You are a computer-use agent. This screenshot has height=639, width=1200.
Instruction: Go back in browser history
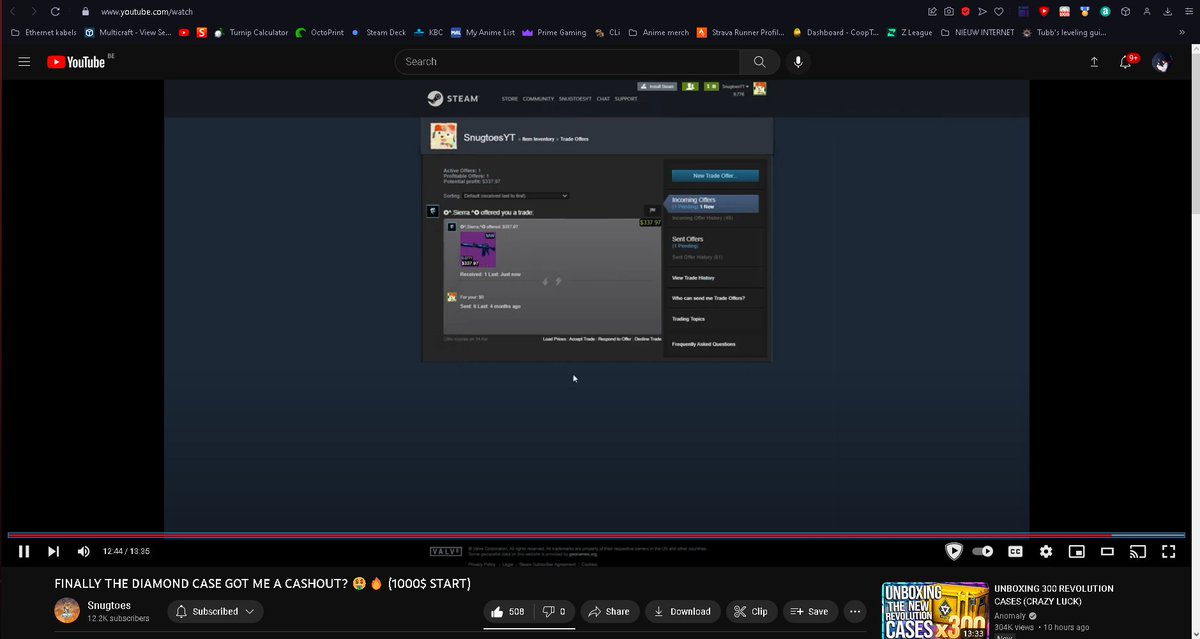pos(13,11)
